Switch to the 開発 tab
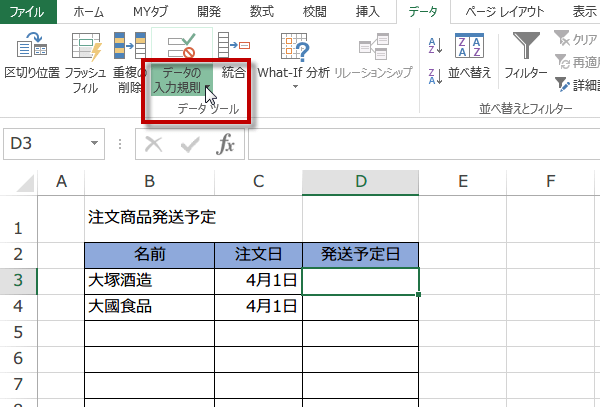This screenshot has width=600, height=407. (x=209, y=11)
